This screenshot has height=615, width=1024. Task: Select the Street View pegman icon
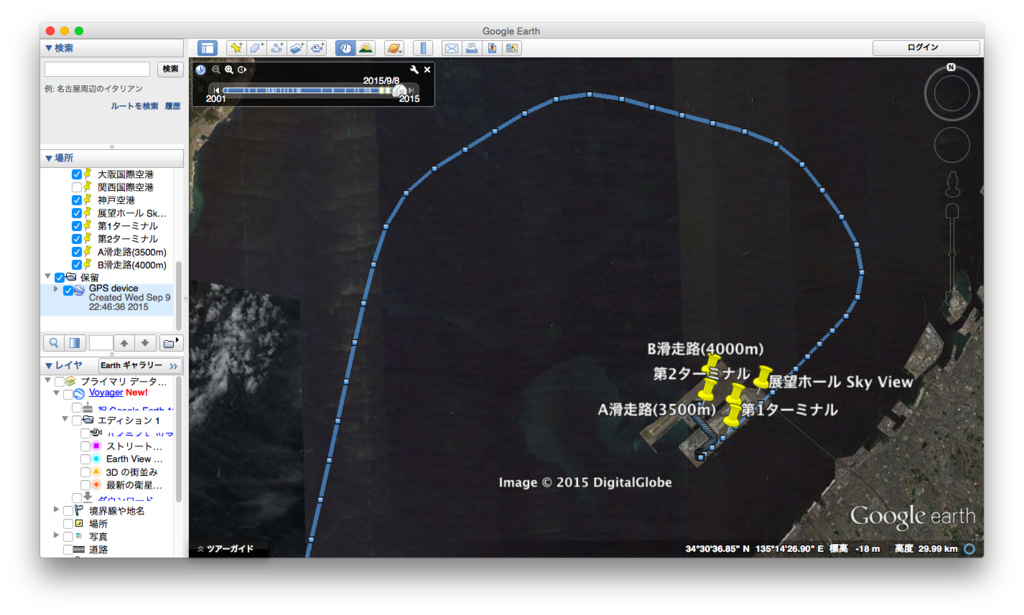click(x=952, y=184)
